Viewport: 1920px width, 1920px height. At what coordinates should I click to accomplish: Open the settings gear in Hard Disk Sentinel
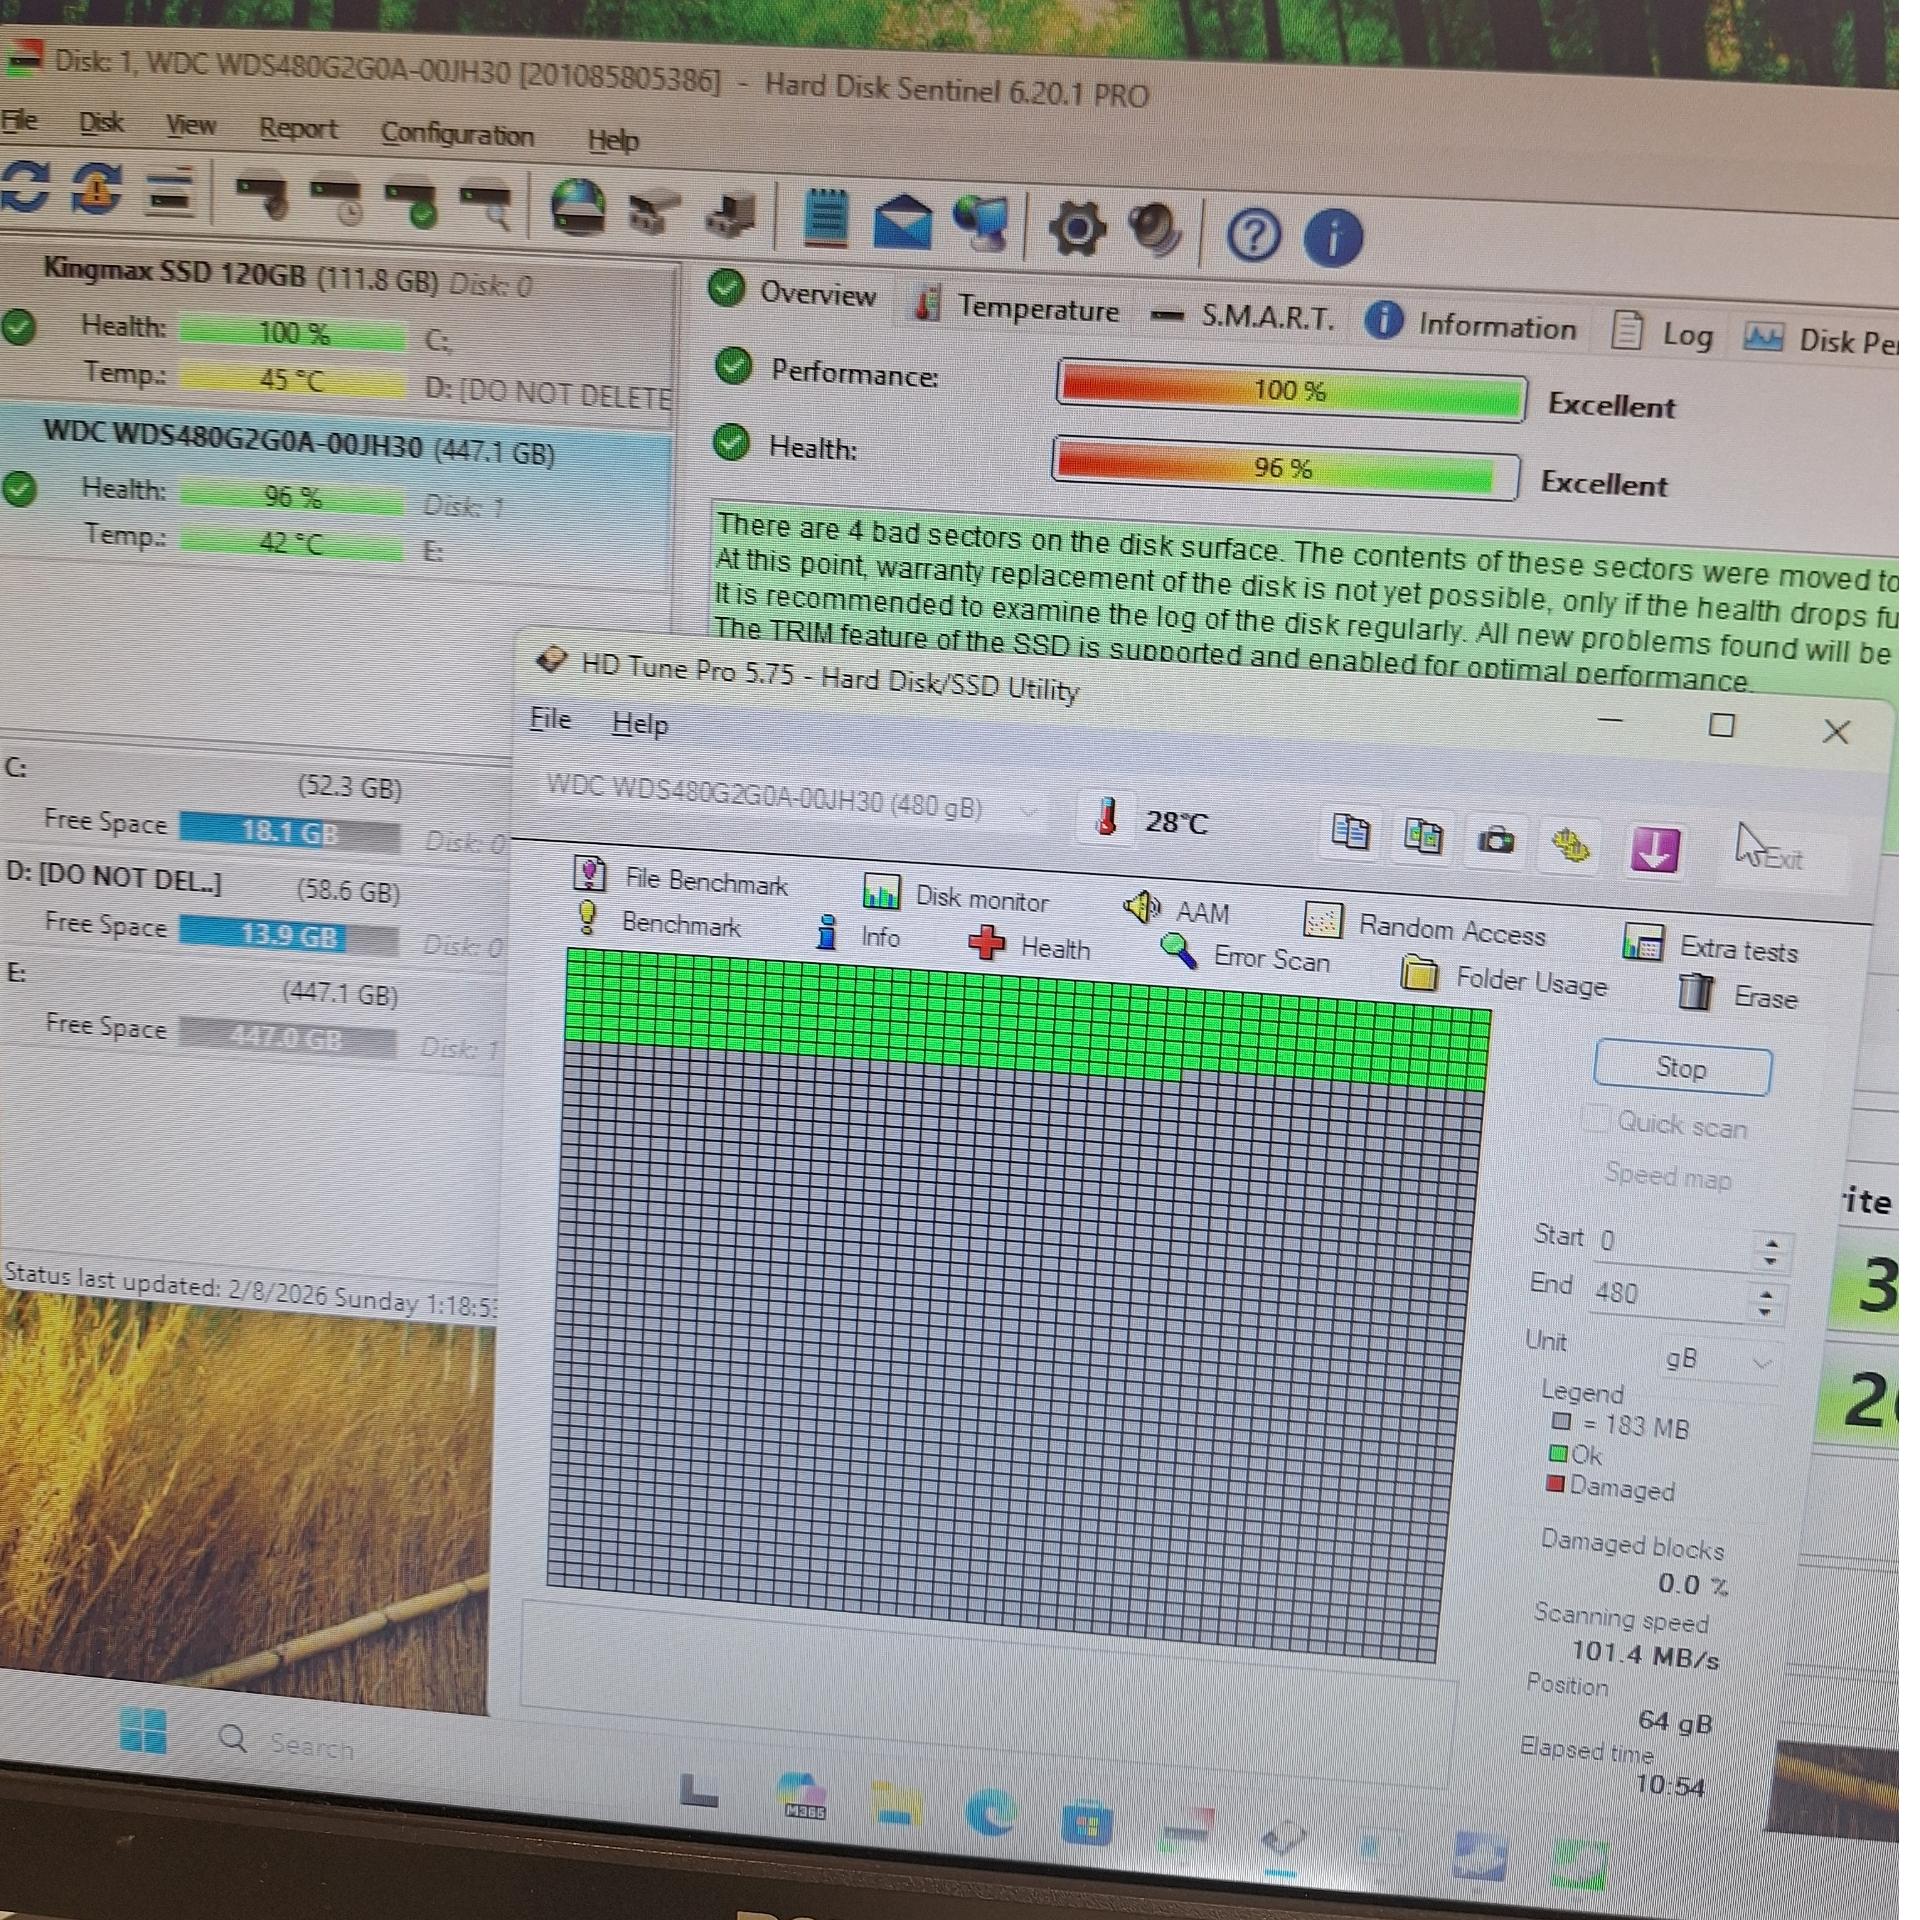[x=1076, y=229]
